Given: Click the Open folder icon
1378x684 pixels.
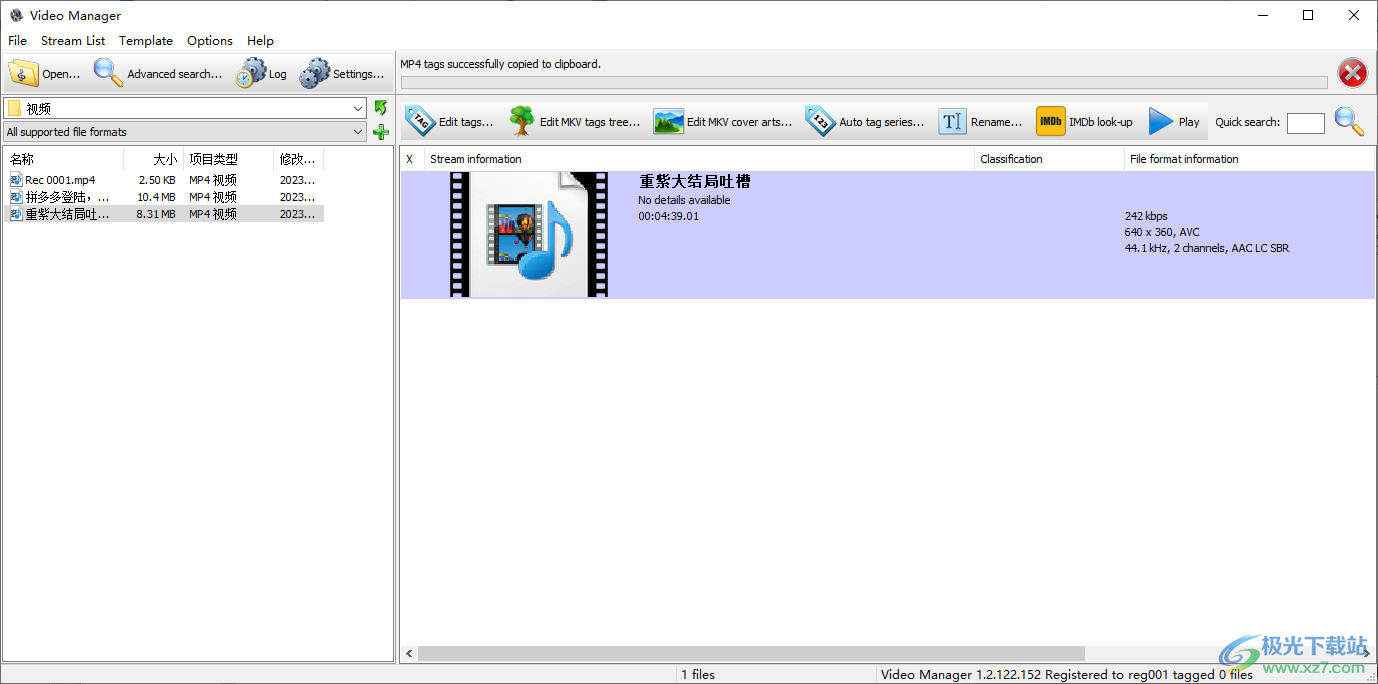Looking at the screenshot, I should coord(24,73).
